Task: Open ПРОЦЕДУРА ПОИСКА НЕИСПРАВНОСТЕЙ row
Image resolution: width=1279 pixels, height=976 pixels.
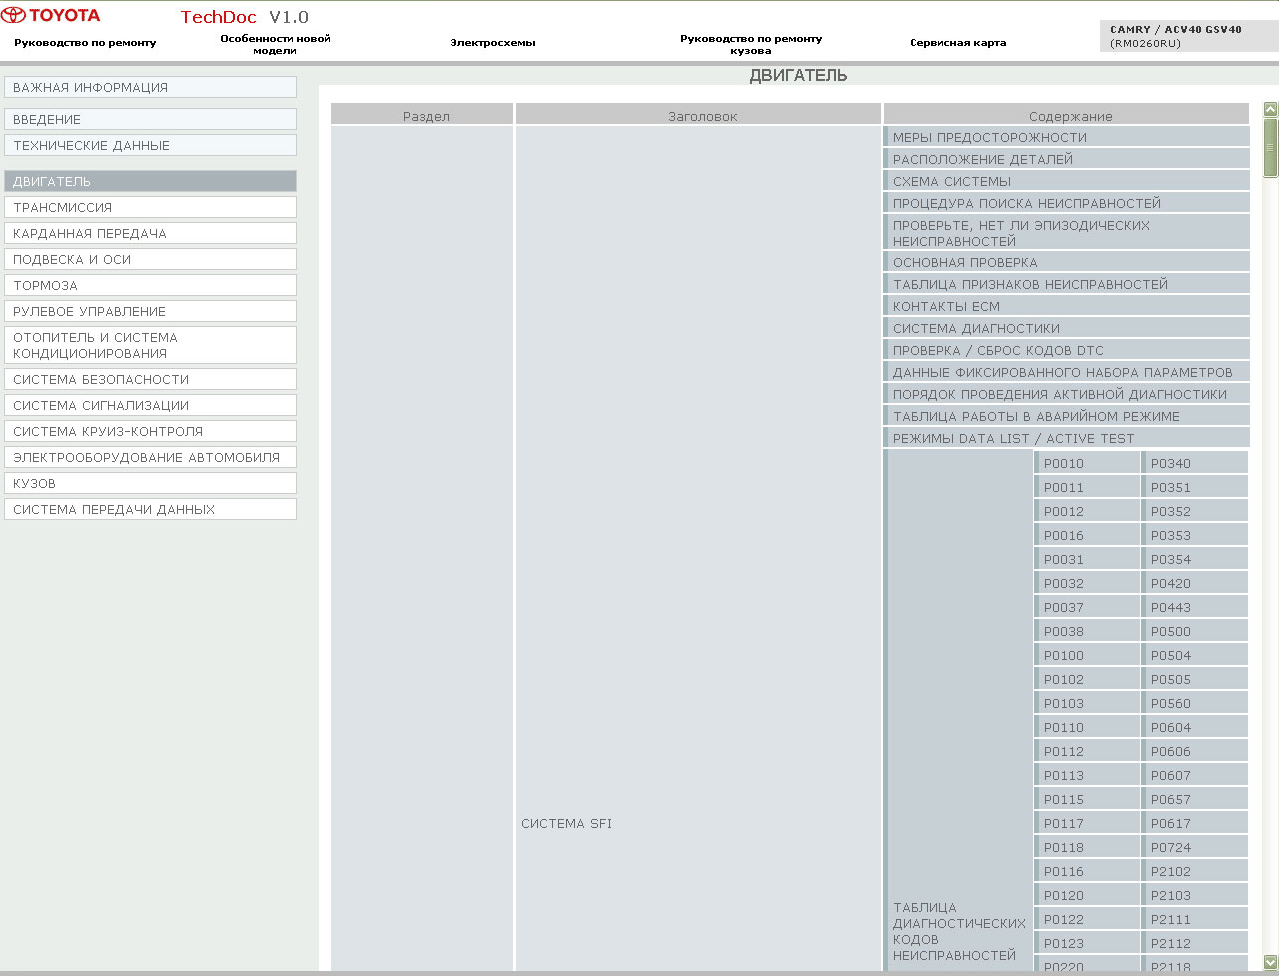Action: point(1066,203)
